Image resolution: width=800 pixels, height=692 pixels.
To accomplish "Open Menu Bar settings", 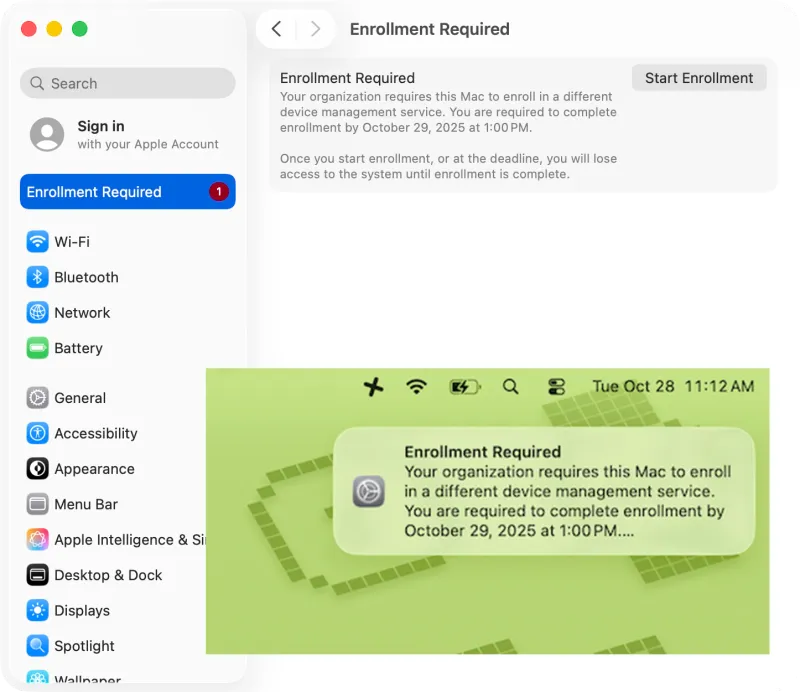I will [86, 504].
